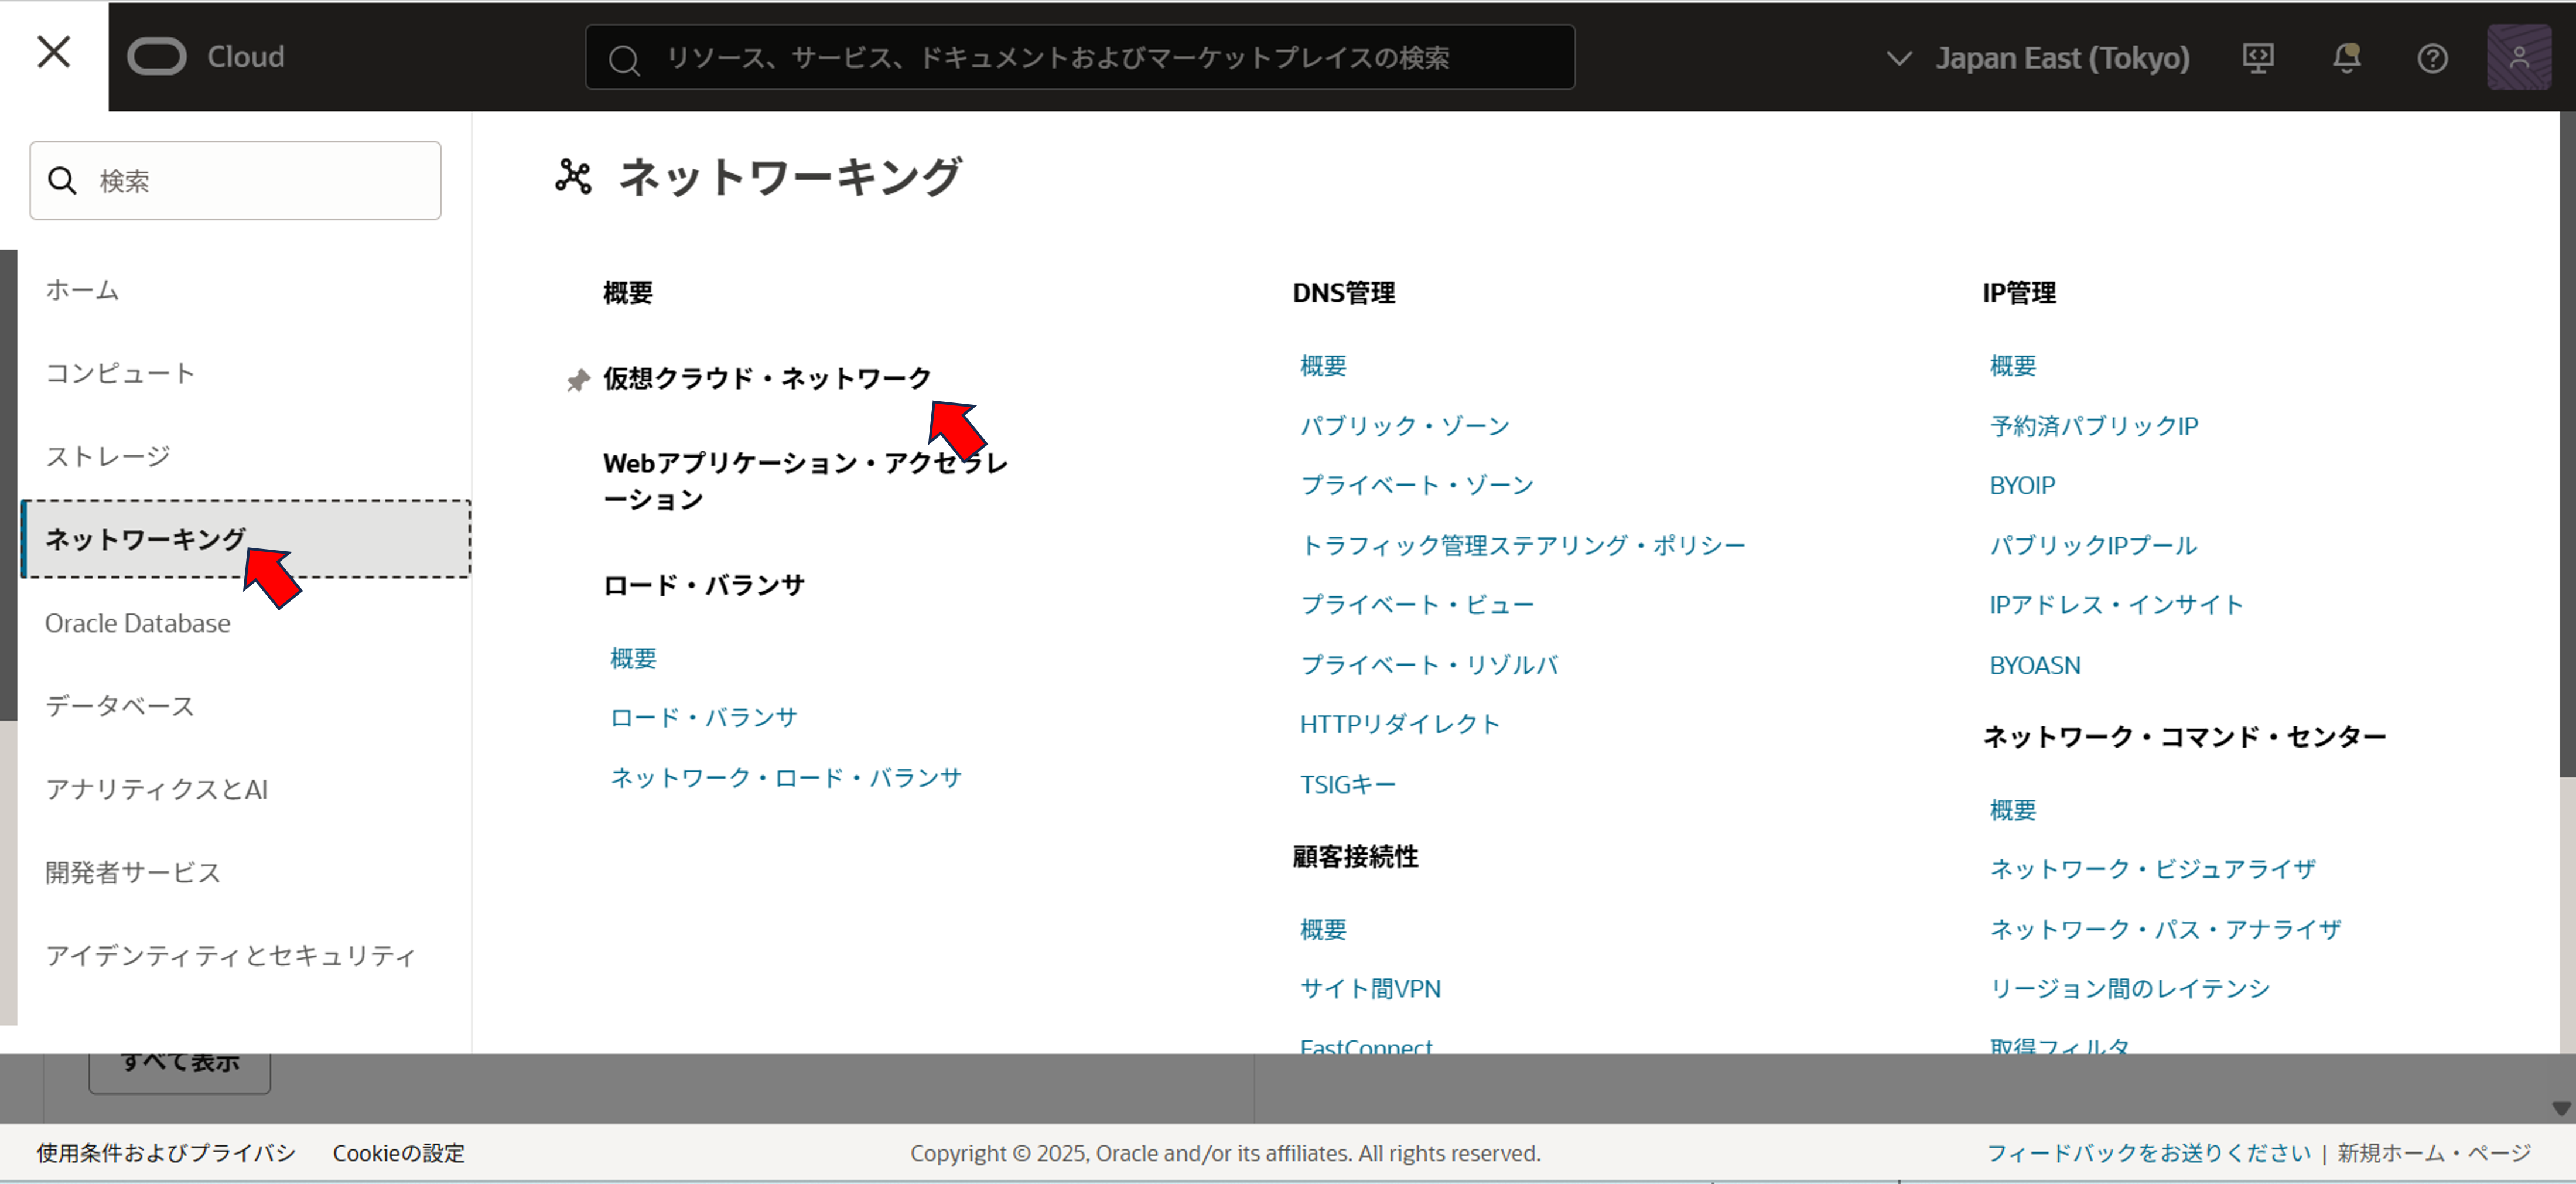Unpin 仮想クラウド・ネットワーク using pin icon

coord(578,380)
